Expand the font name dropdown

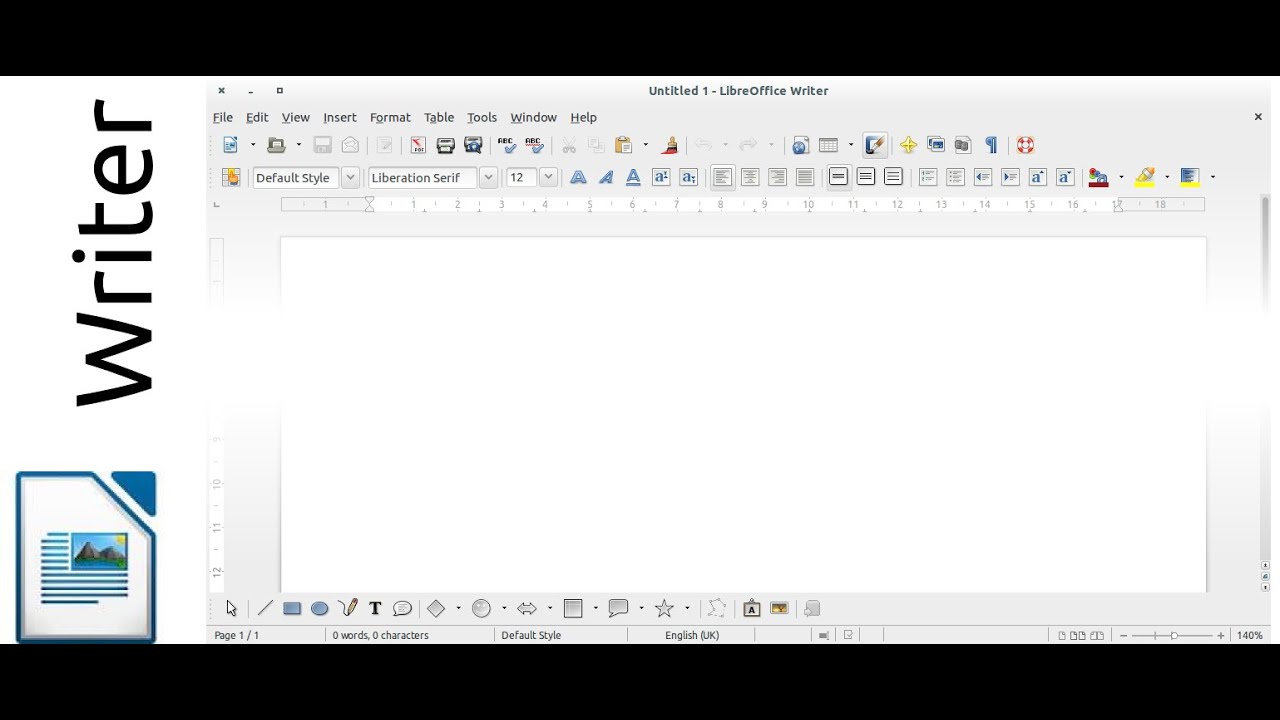[x=488, y=177]
